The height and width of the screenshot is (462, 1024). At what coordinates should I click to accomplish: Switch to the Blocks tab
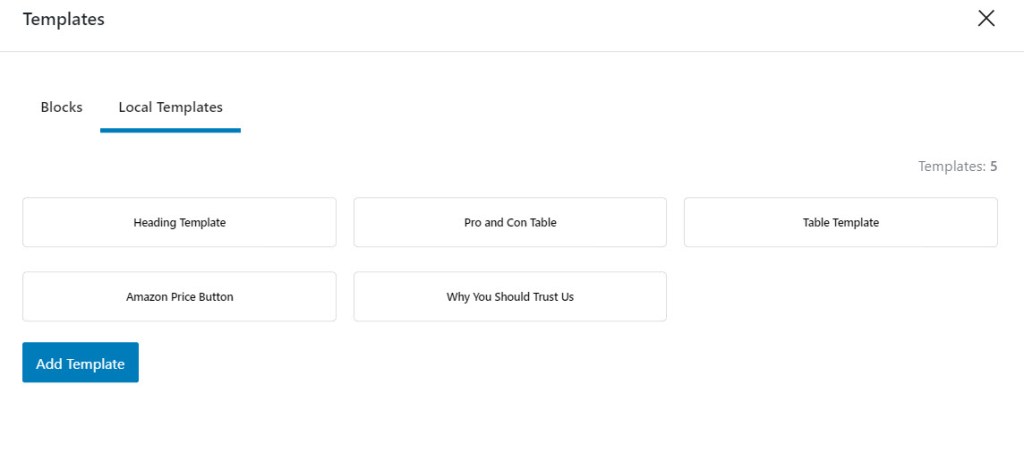click(x=61, y=107)
